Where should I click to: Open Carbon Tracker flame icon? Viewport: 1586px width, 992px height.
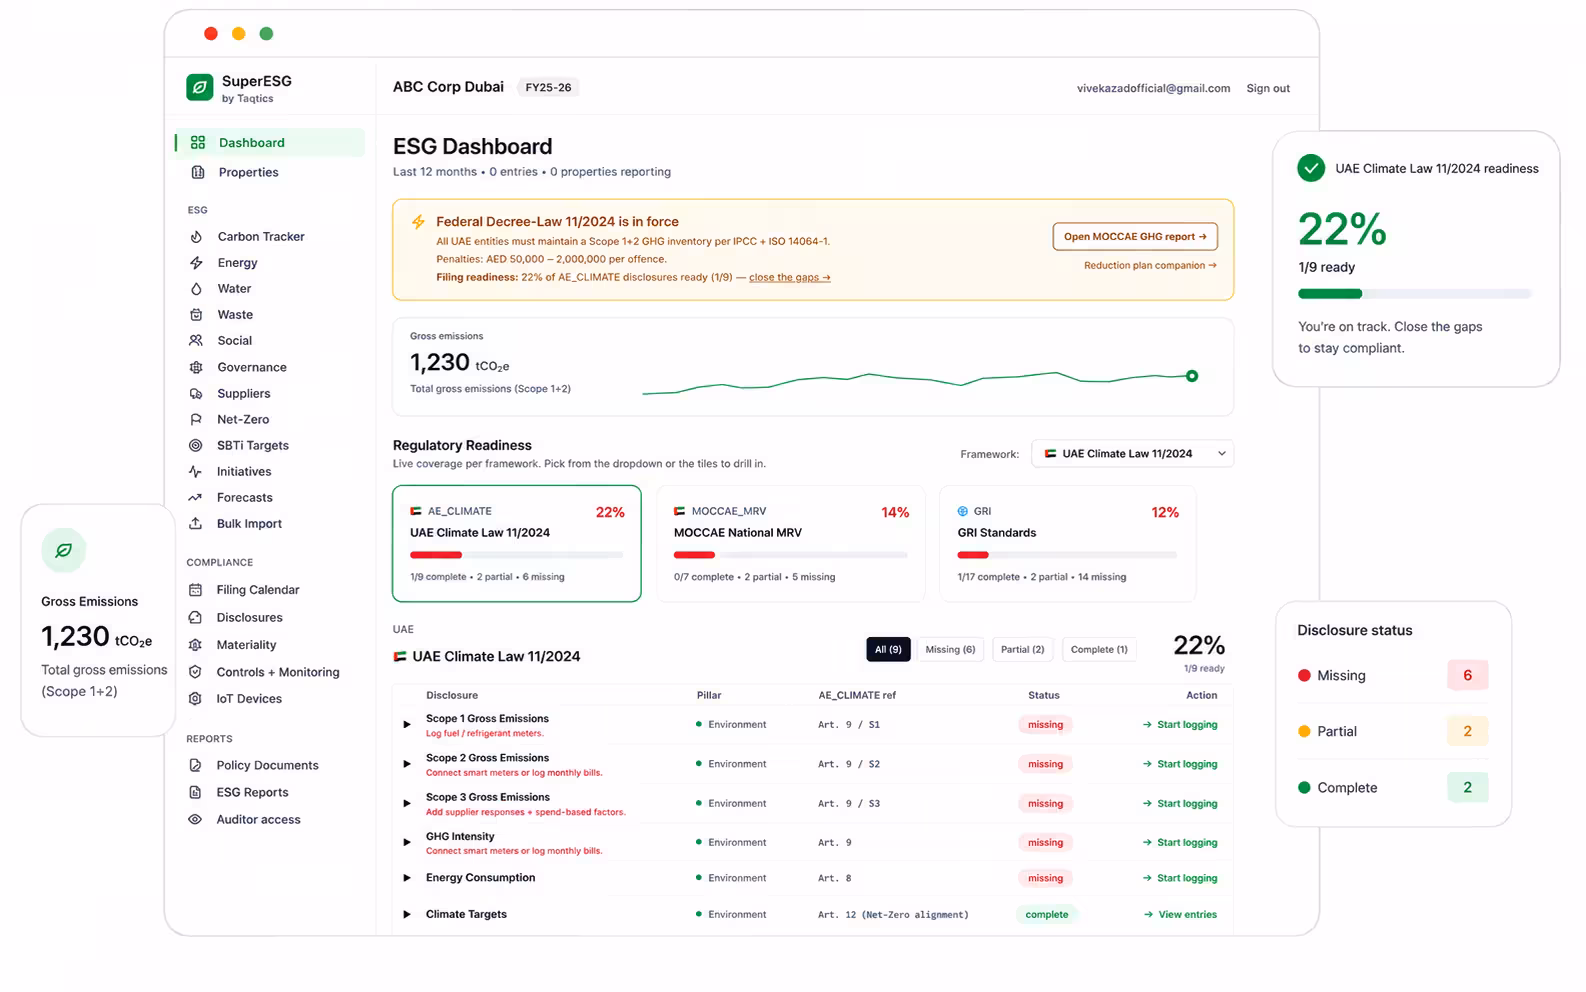196,237
